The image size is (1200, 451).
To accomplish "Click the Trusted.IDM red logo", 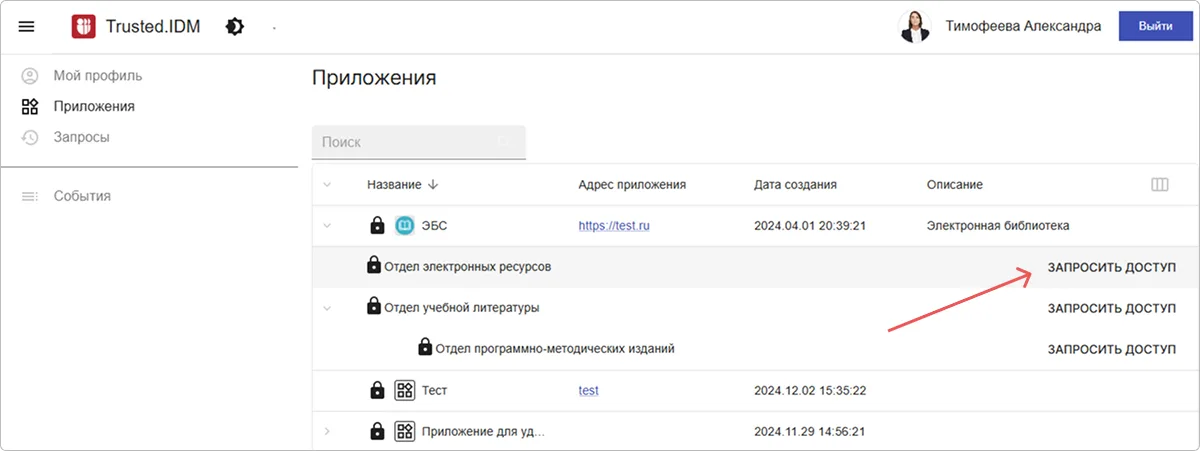I will 83,27.
